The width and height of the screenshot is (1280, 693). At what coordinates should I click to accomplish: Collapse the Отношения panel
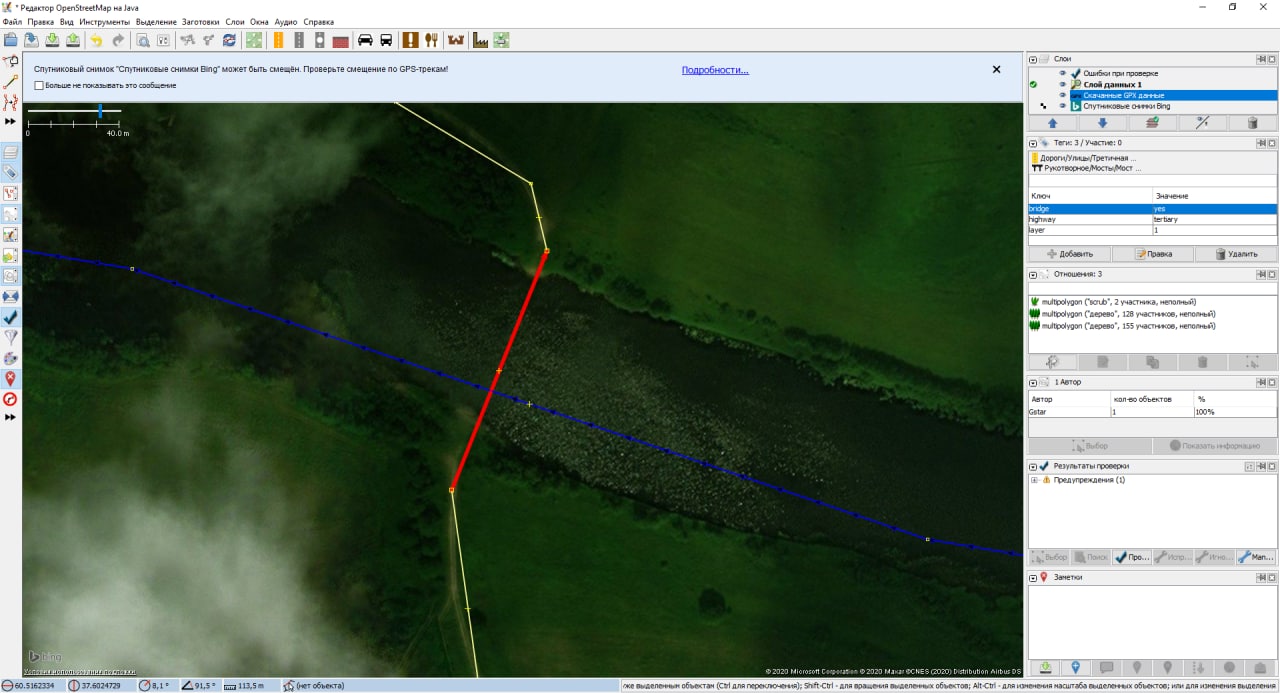(1033, 274)
